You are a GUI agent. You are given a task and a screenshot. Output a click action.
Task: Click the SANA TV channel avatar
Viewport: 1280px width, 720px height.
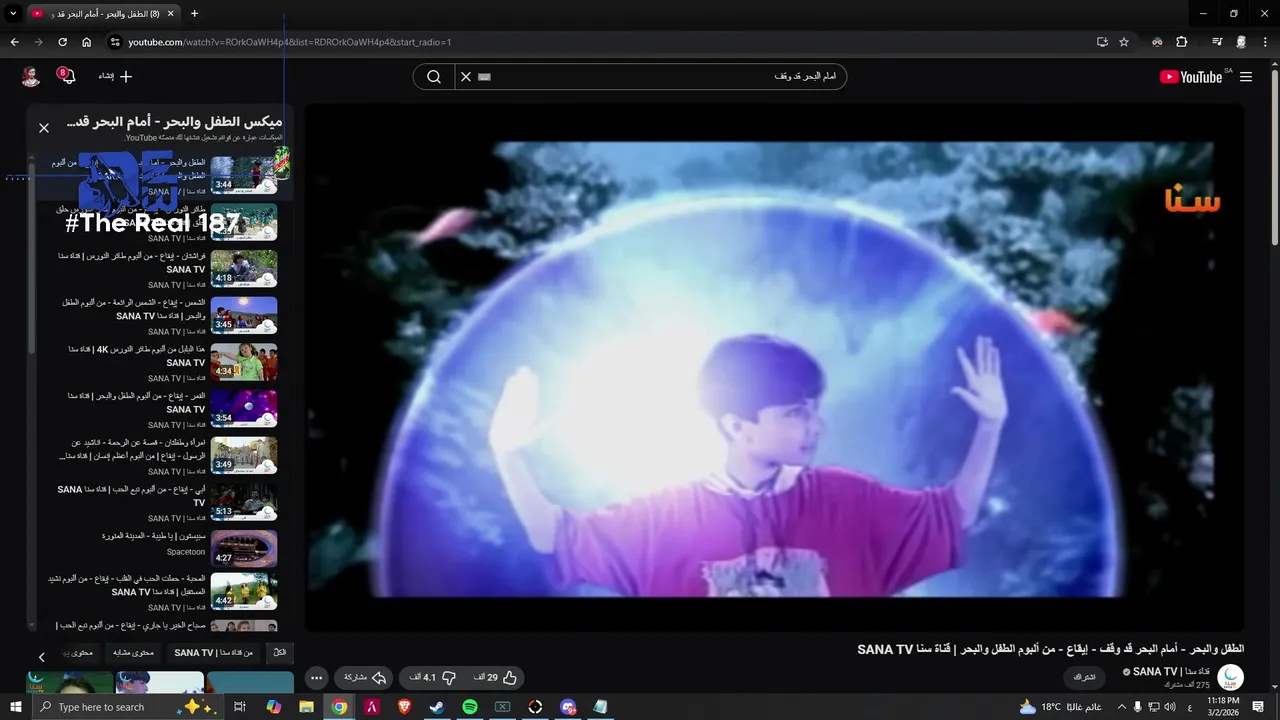(x=1231, y=677)
